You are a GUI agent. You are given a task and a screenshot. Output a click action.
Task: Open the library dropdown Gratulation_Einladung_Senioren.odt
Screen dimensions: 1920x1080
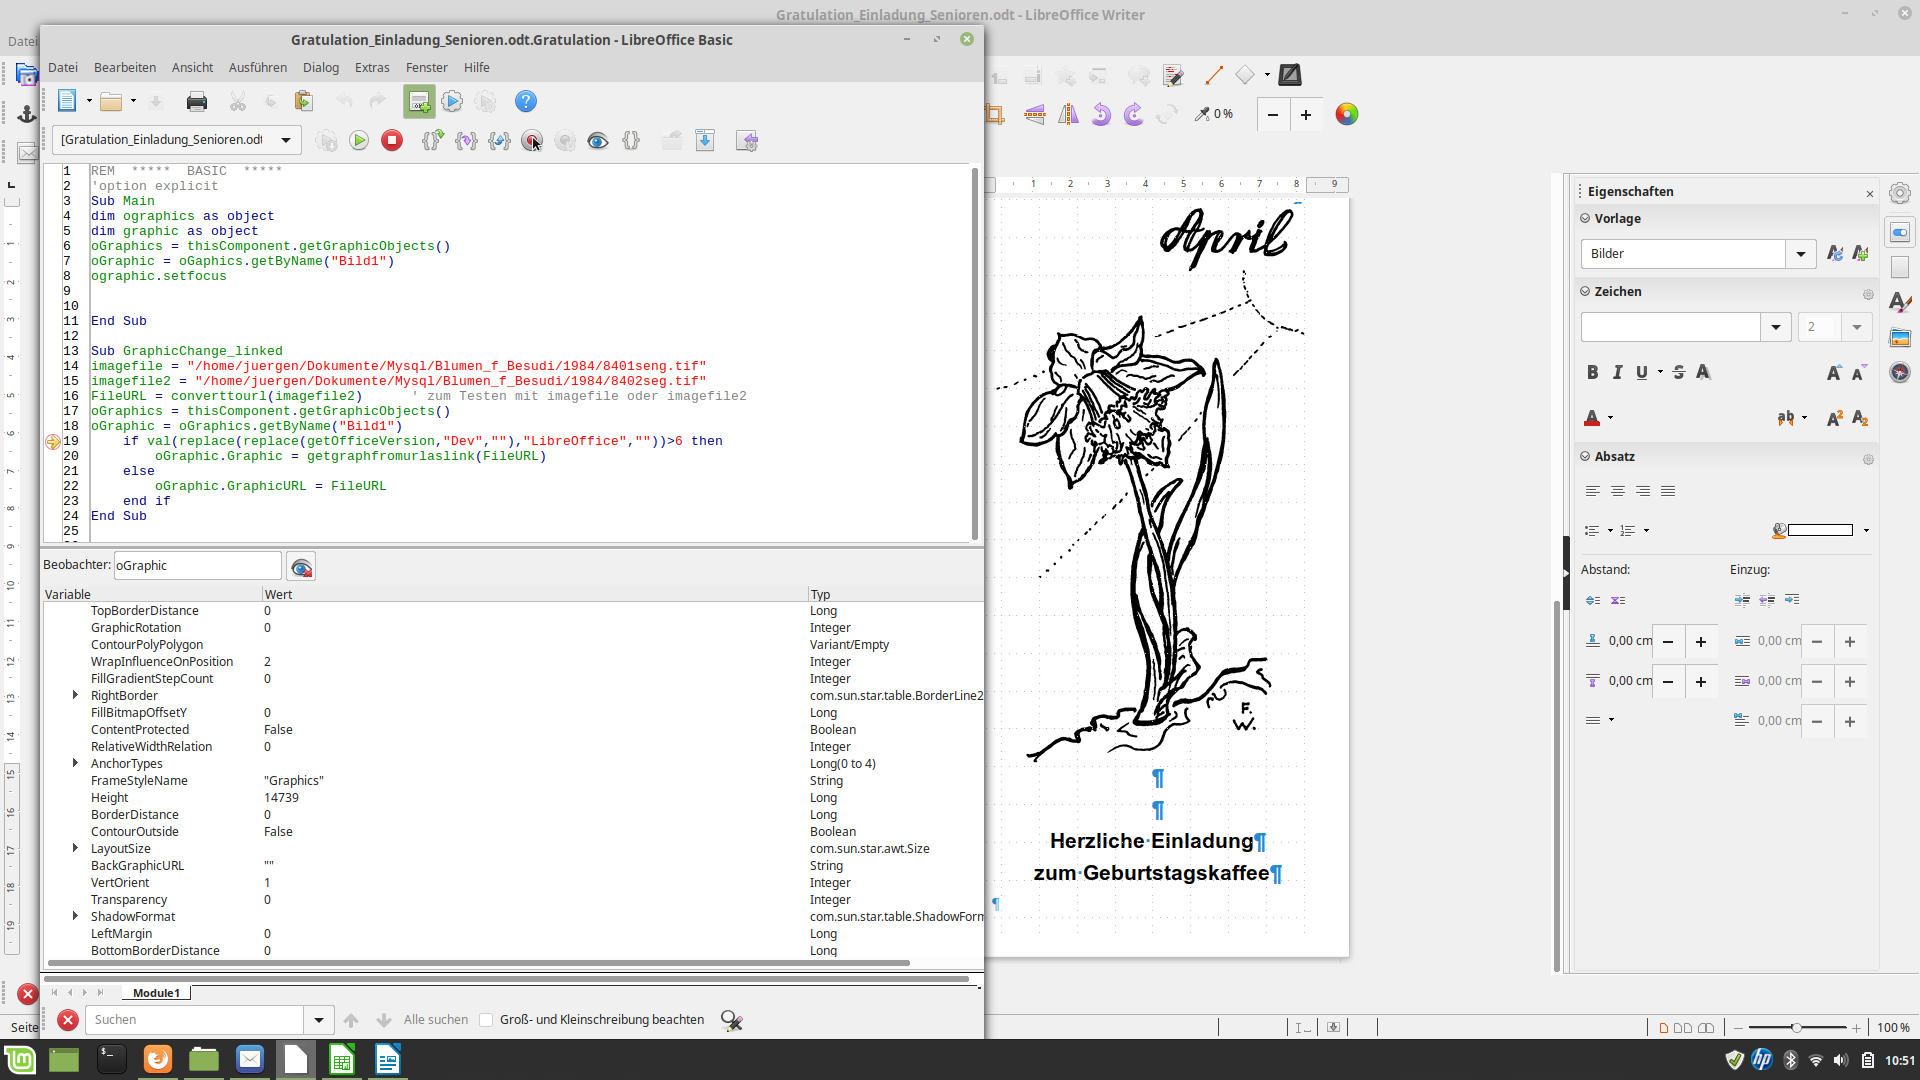coord(286,140)
